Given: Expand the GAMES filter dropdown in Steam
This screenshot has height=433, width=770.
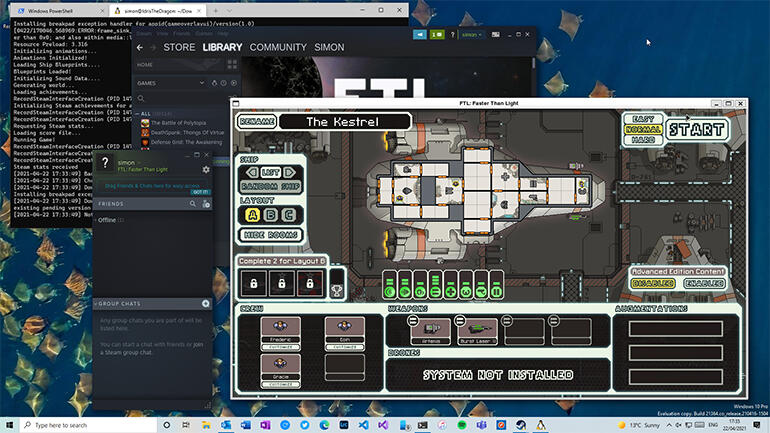Looking at the screenshot, I should point(201,83).
